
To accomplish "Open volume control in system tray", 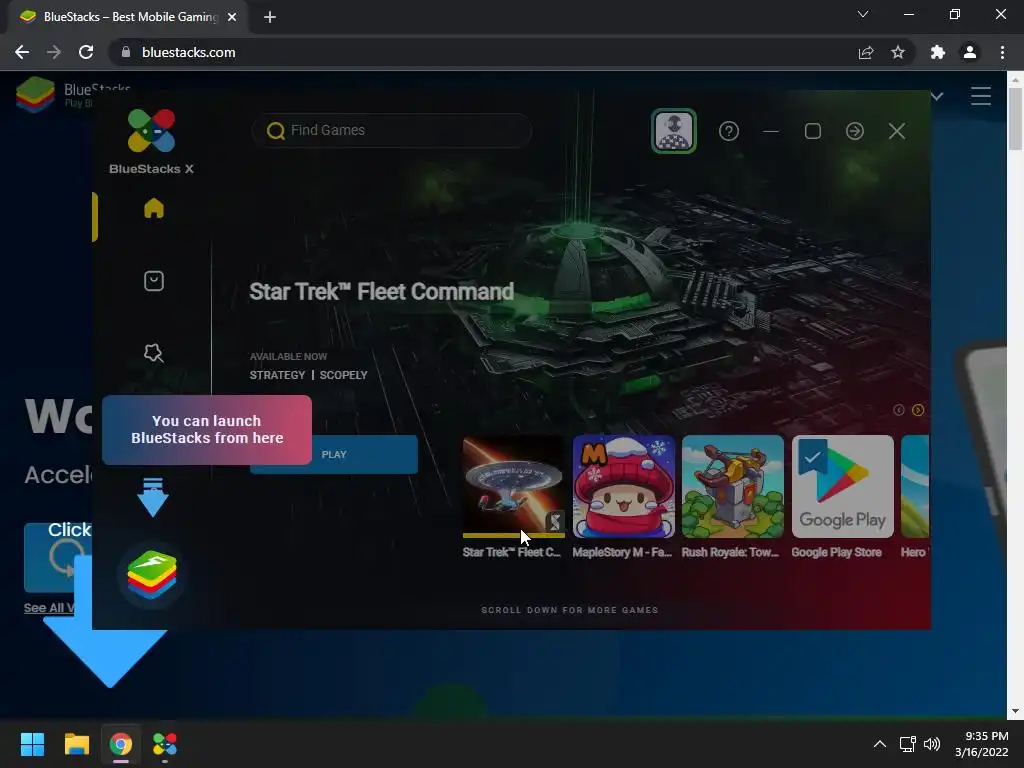I will 933,744.
